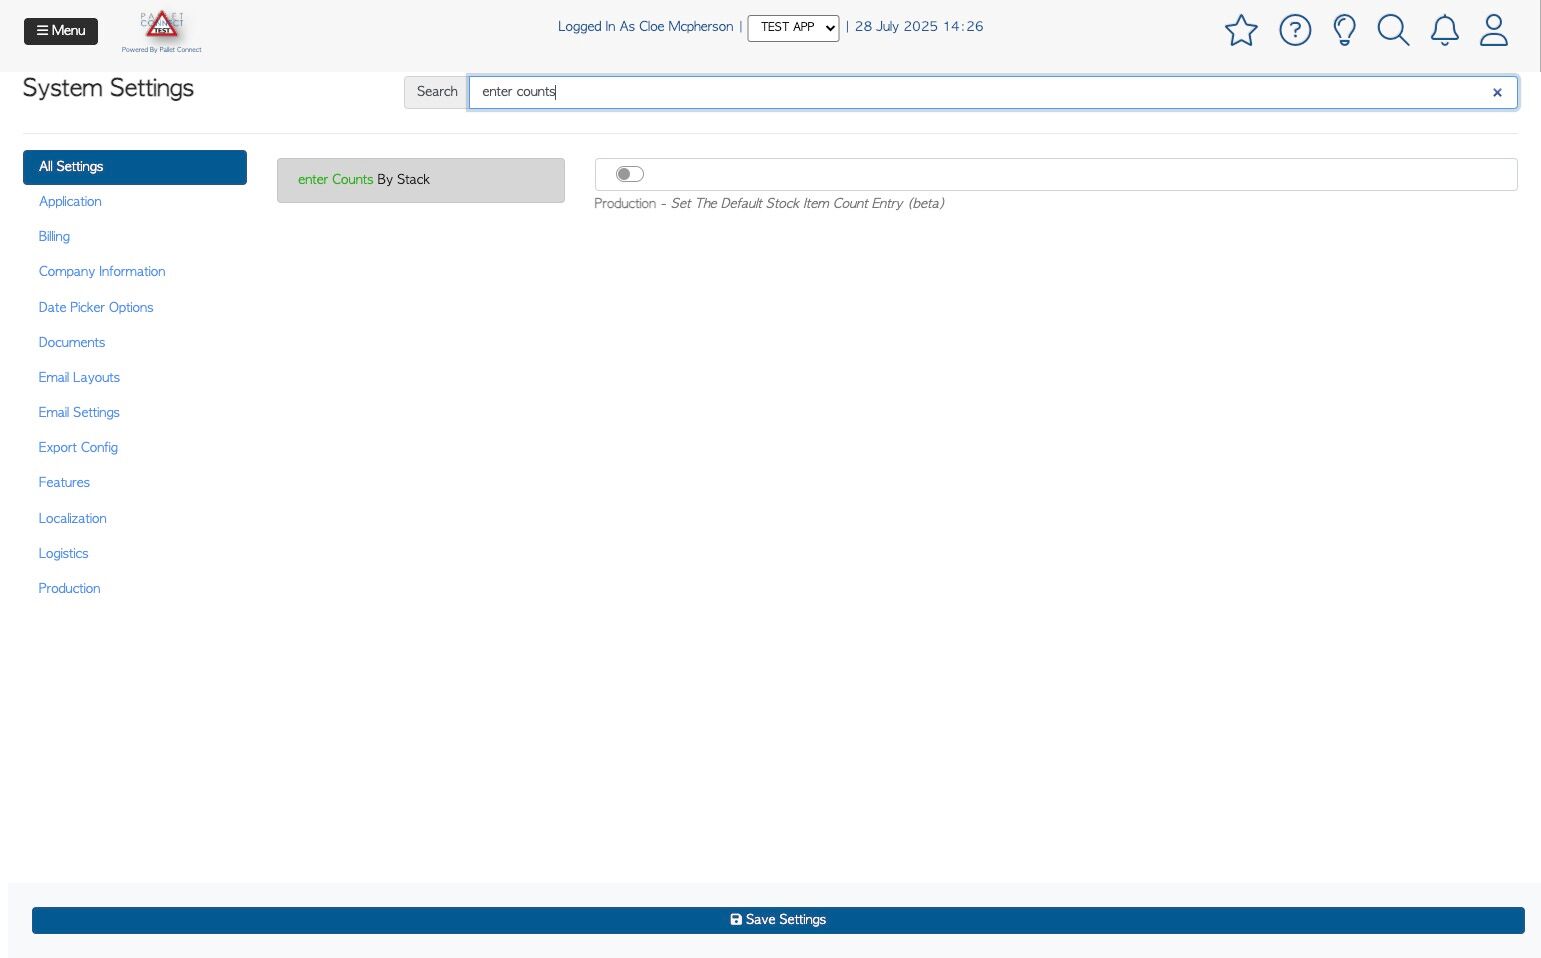Select the 'enter Counts By Stack' setting row

421,180
